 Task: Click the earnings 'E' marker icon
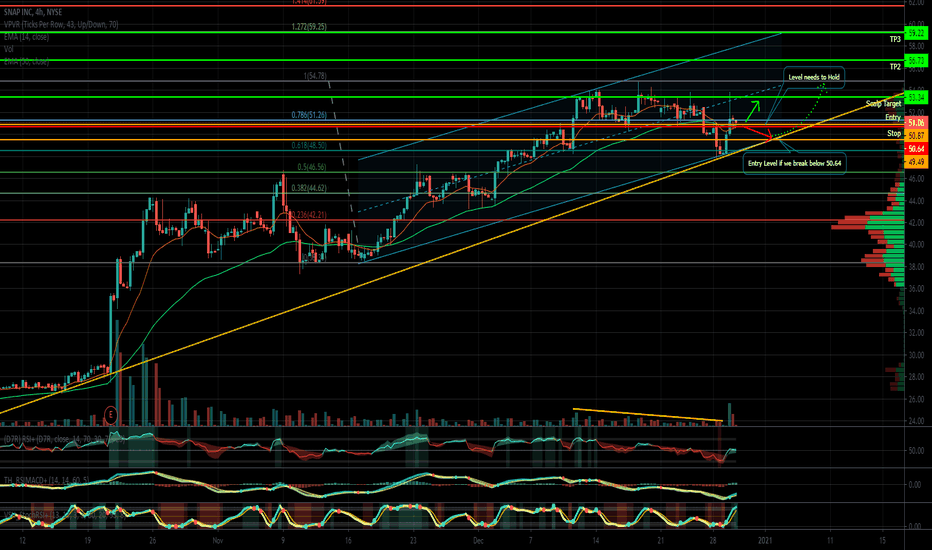(110, 414)
